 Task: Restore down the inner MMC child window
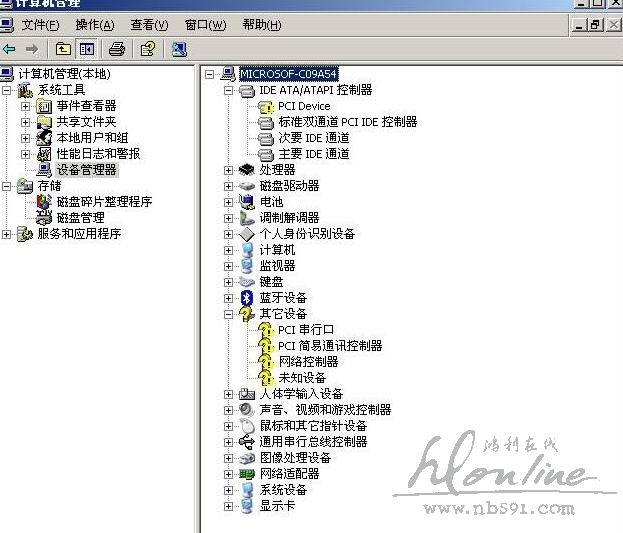pos(595,25)
